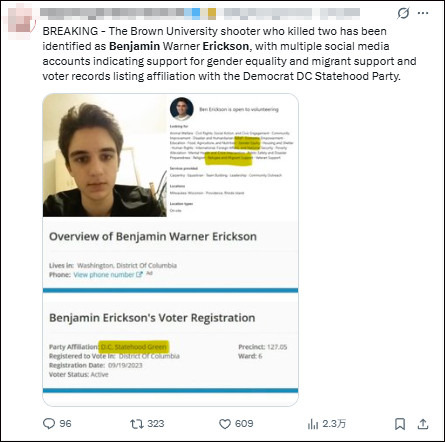445x442 pixels.
Task: Share the post via upload icon
Action: click(x=423, y=424)
